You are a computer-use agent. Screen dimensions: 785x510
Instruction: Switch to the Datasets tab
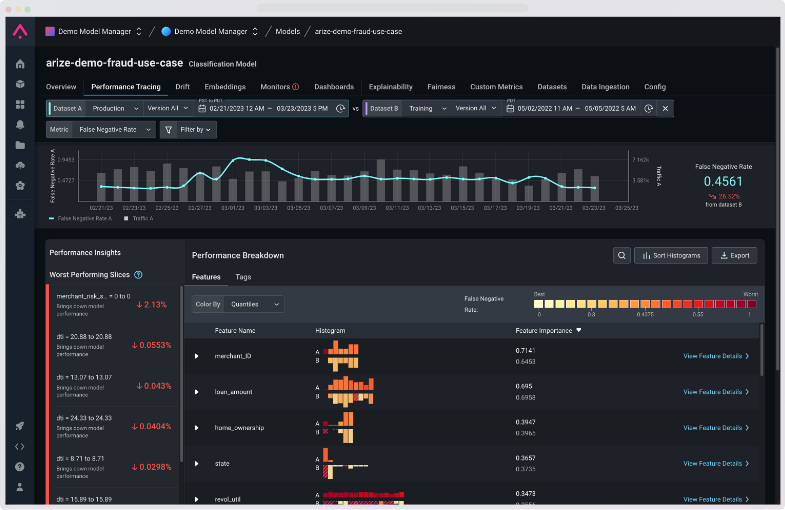pyautogui.click(x=552, y=87)
